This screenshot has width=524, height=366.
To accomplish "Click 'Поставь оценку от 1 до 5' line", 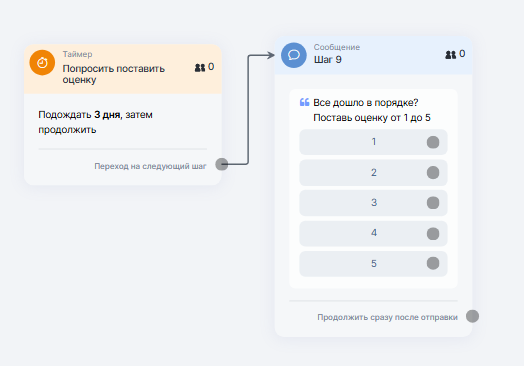I will [372, 118].
